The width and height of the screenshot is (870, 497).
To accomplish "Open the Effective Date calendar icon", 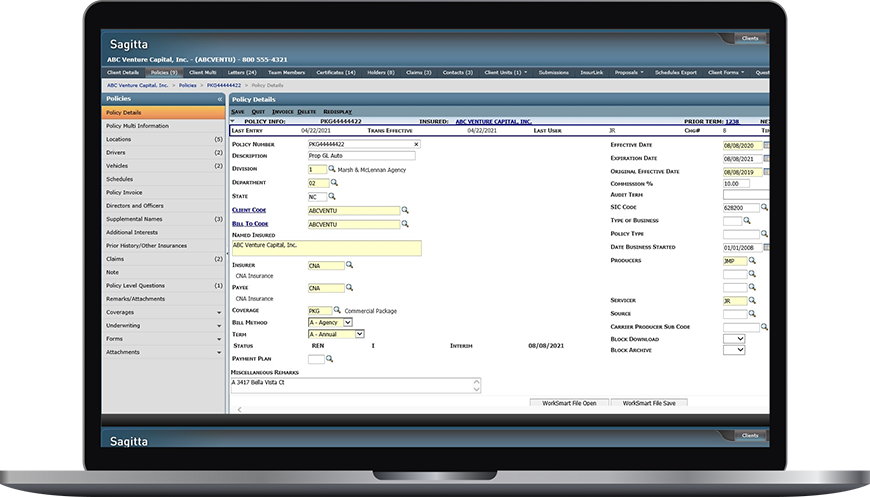I will coord(766,145).
